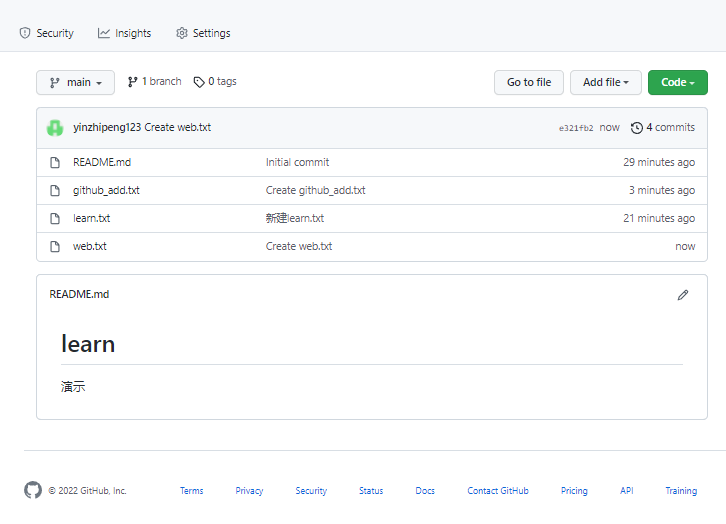Open the latest commit message Create web.txt

click(x=178, y=127)
